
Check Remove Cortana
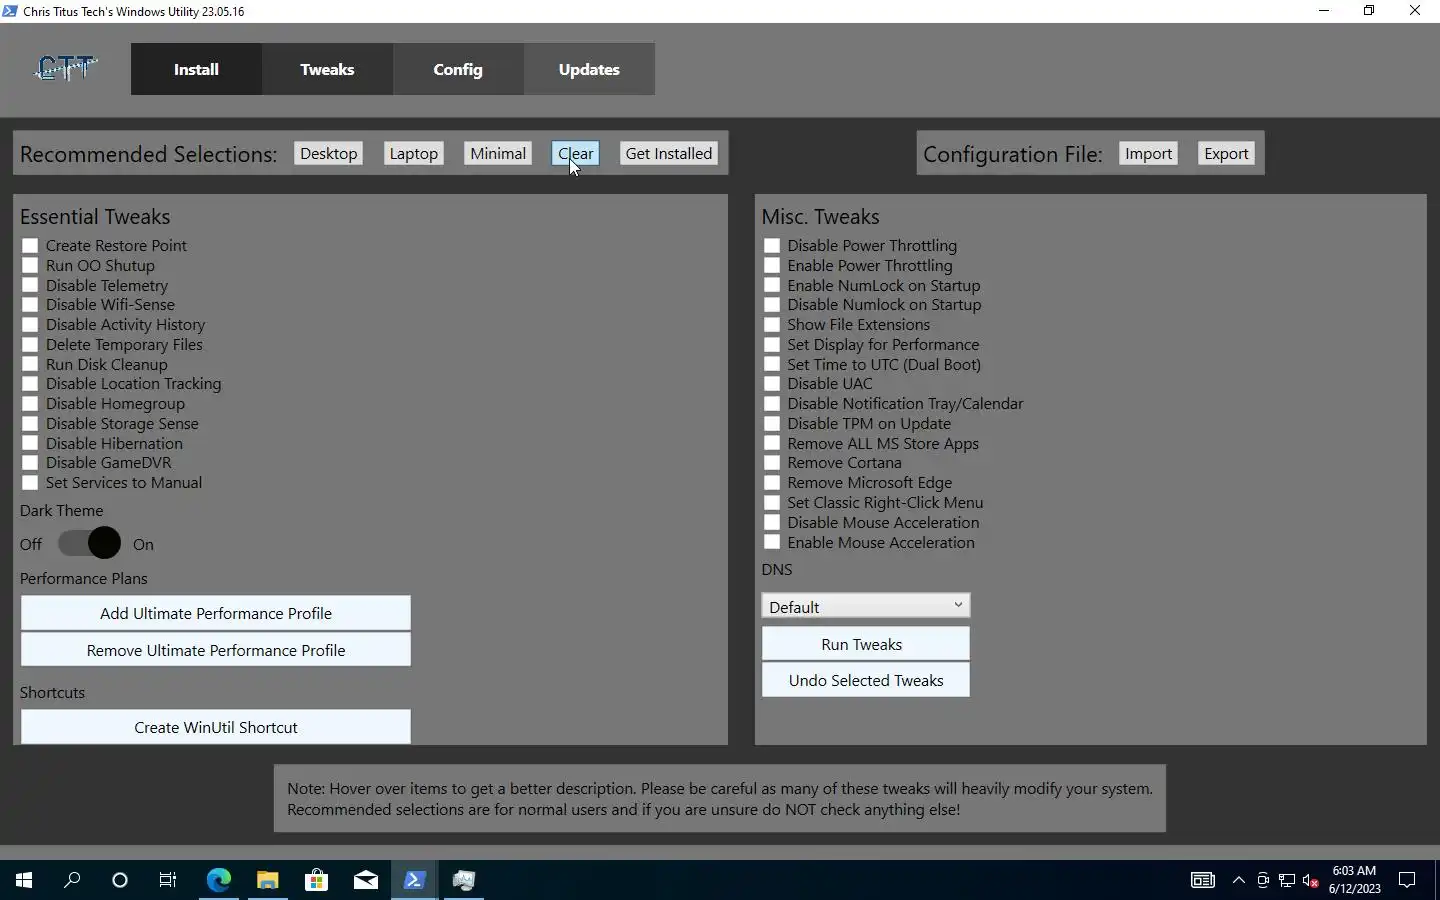tap(772, 462)
